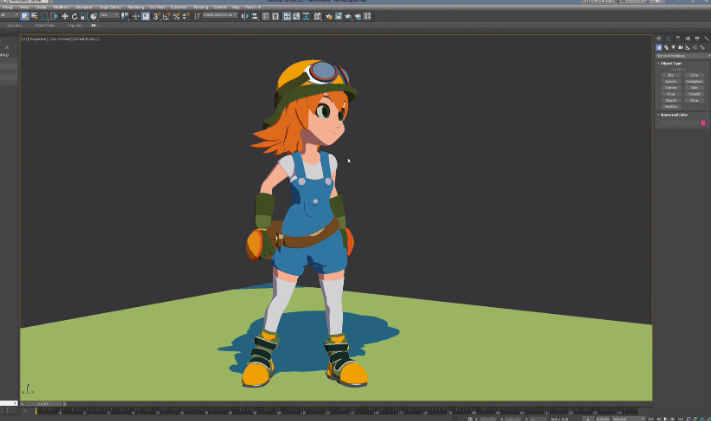Switch to the Cameras category icon
This screenshot has width=711, height=421.
680,47
